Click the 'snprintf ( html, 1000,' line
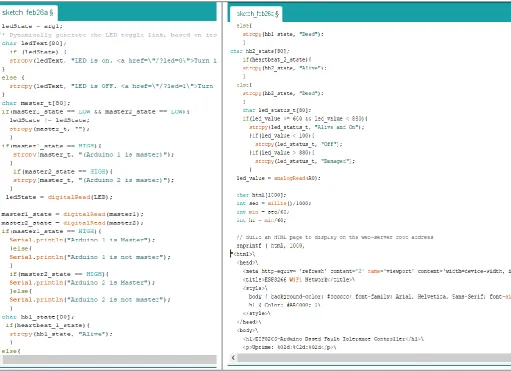Viewport: 511px width, 371px height. click(271, 246)
